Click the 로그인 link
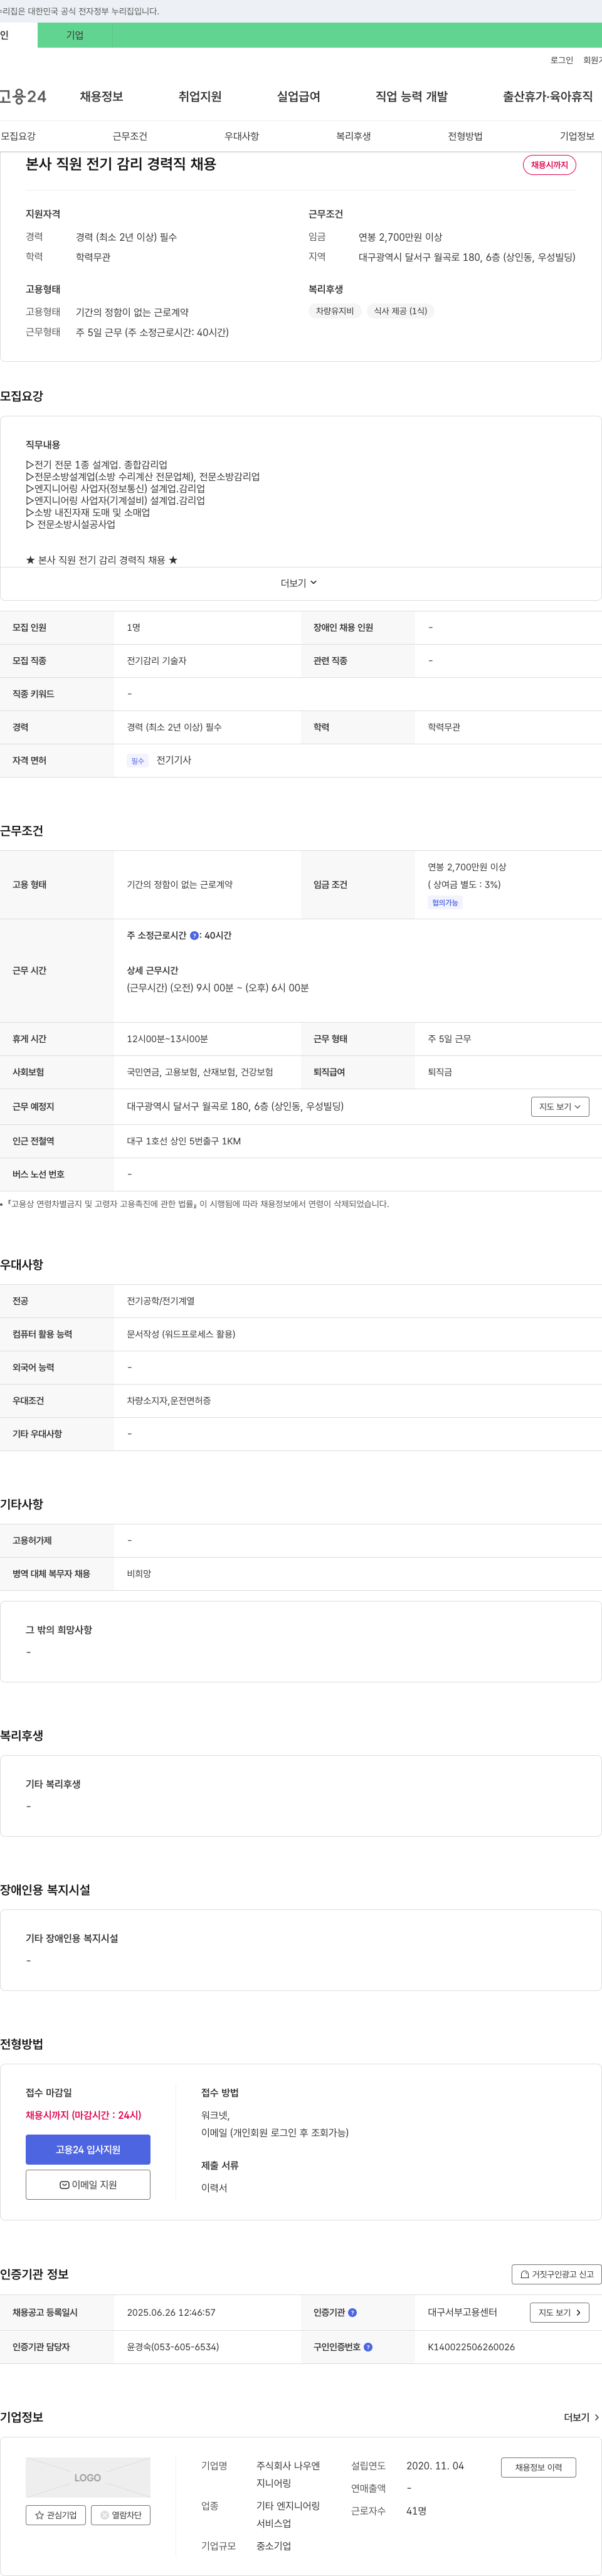 561,60
